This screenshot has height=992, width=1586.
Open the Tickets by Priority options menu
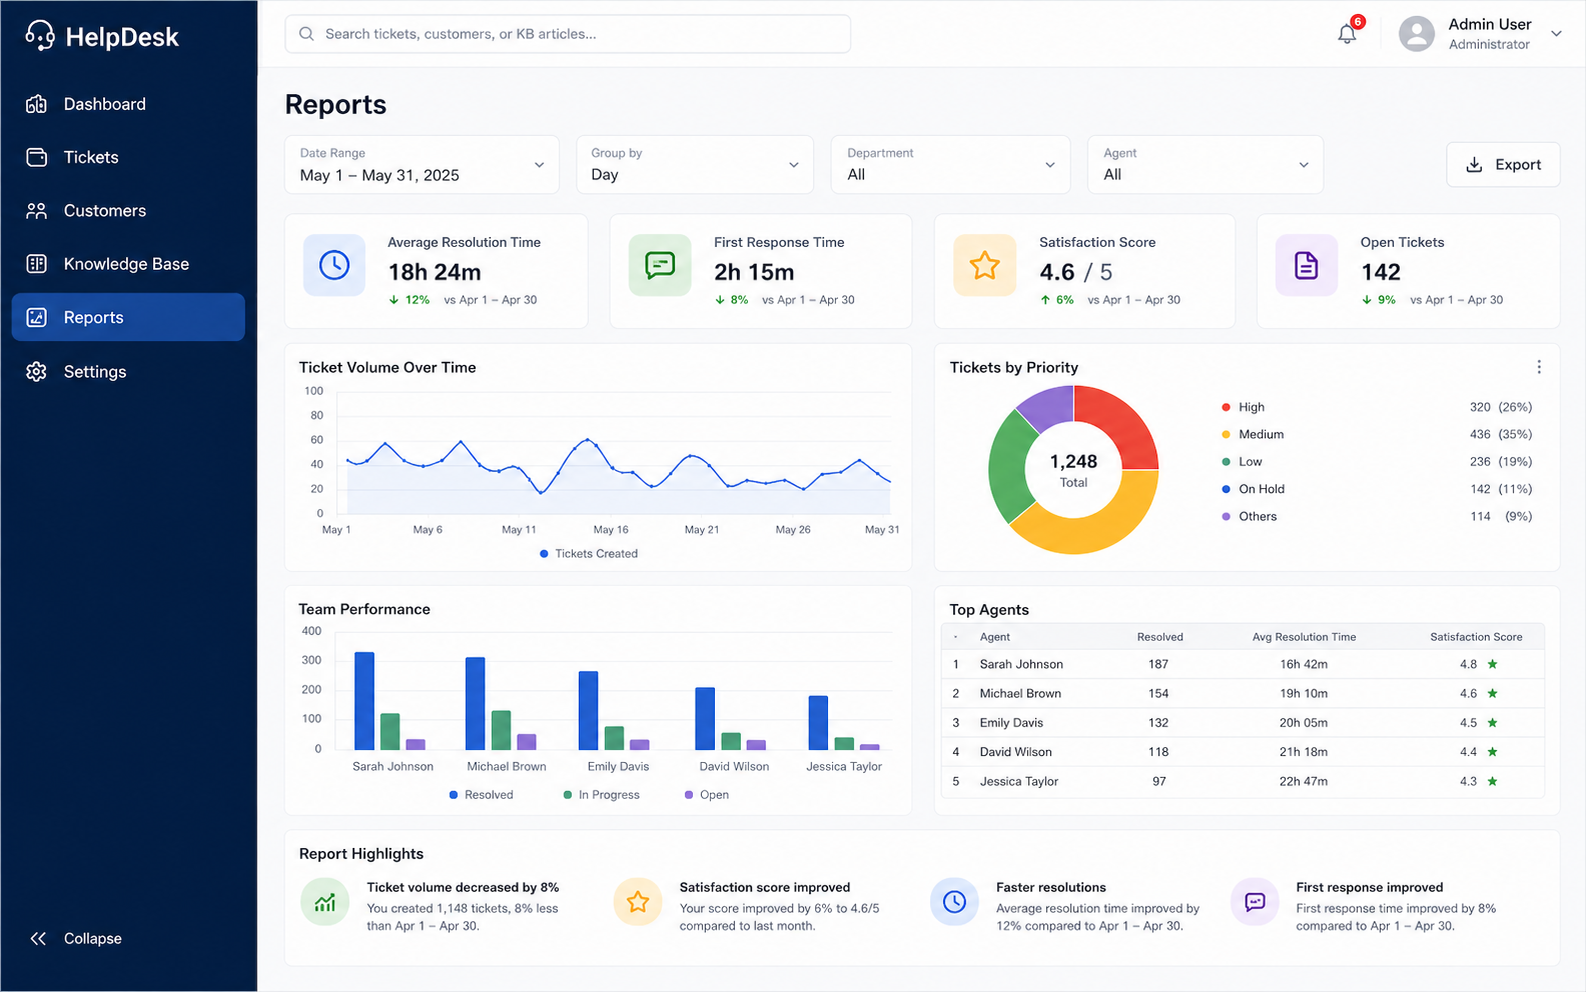[1539, 367]
